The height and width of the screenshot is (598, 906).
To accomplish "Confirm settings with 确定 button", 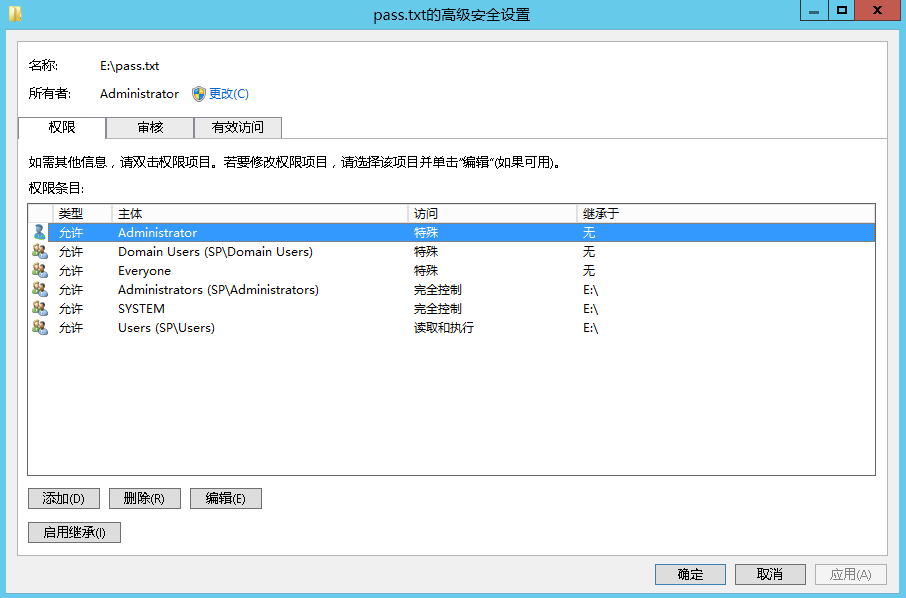I will coord(690,574).
